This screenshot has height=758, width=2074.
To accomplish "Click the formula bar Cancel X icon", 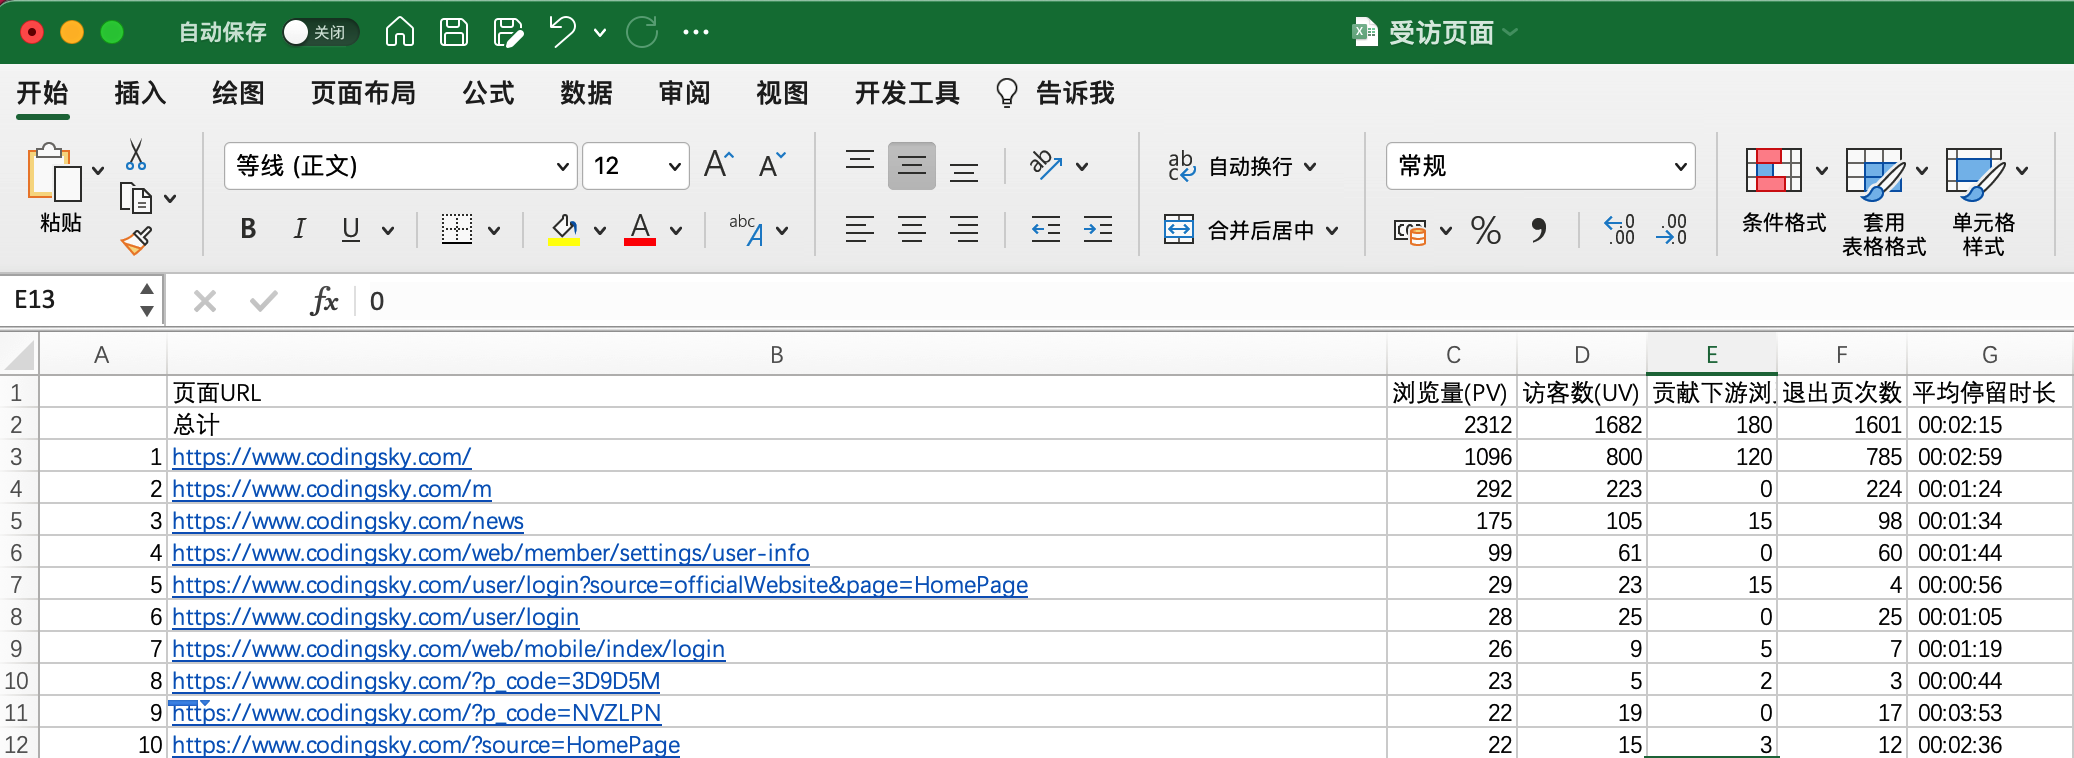I will click(x=205, y=301).
